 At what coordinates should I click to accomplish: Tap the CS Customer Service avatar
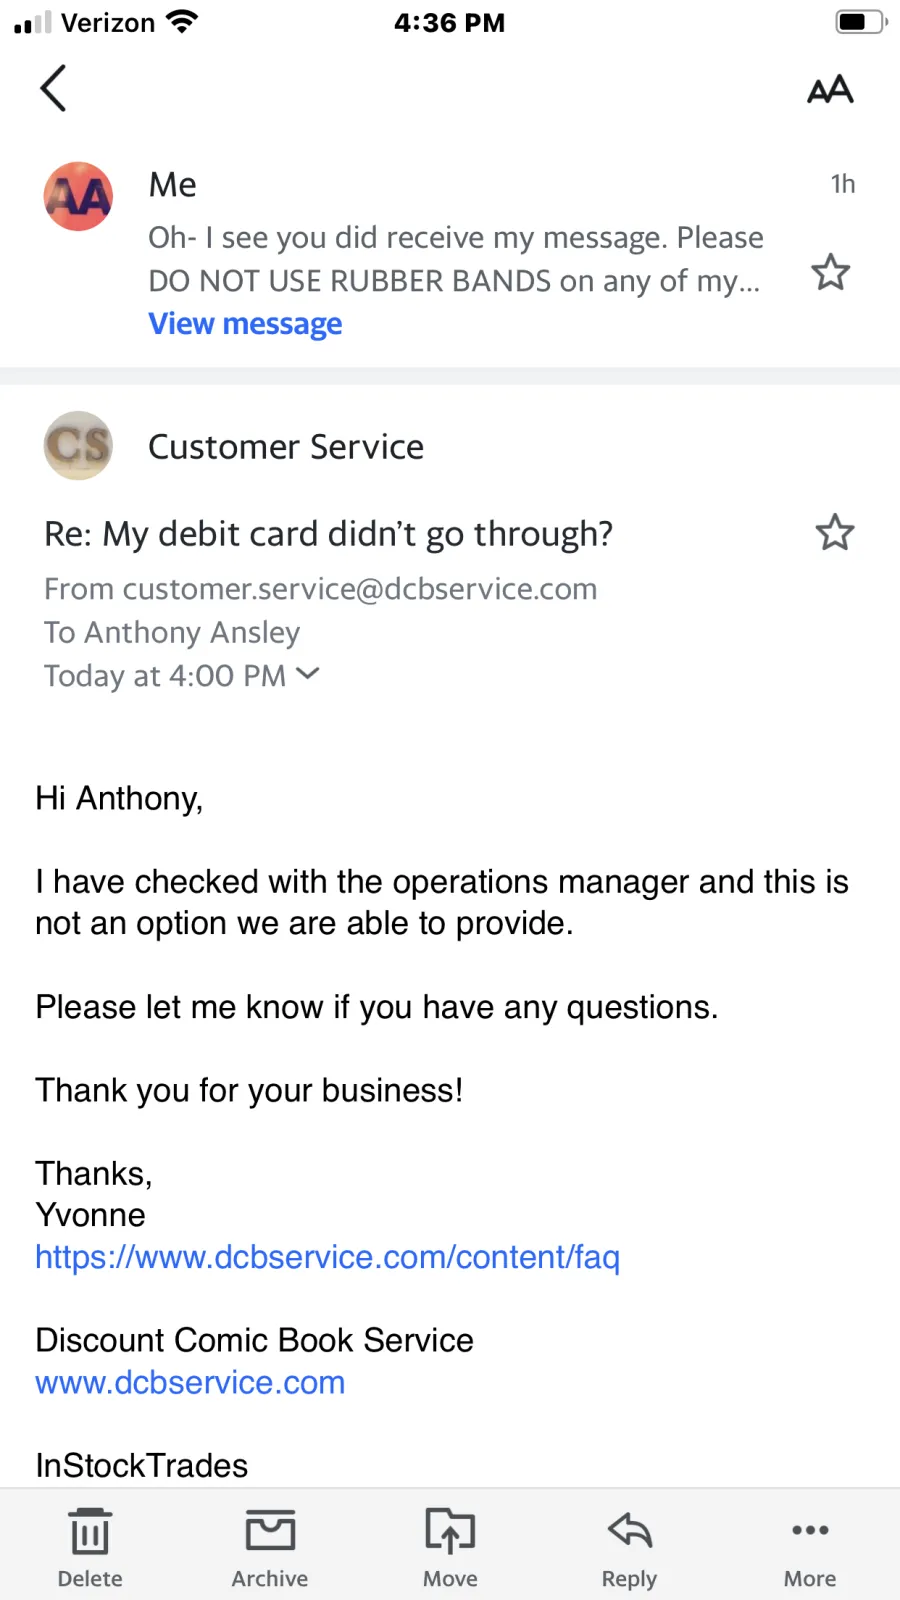click(x=78, y=446)
